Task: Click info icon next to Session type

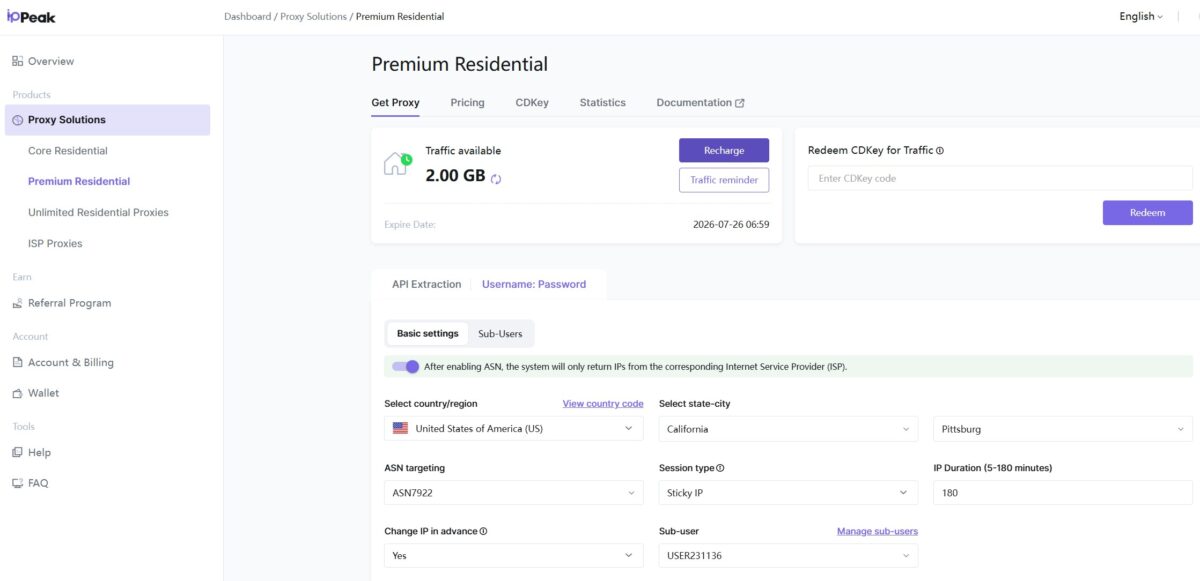Action: 720,468
